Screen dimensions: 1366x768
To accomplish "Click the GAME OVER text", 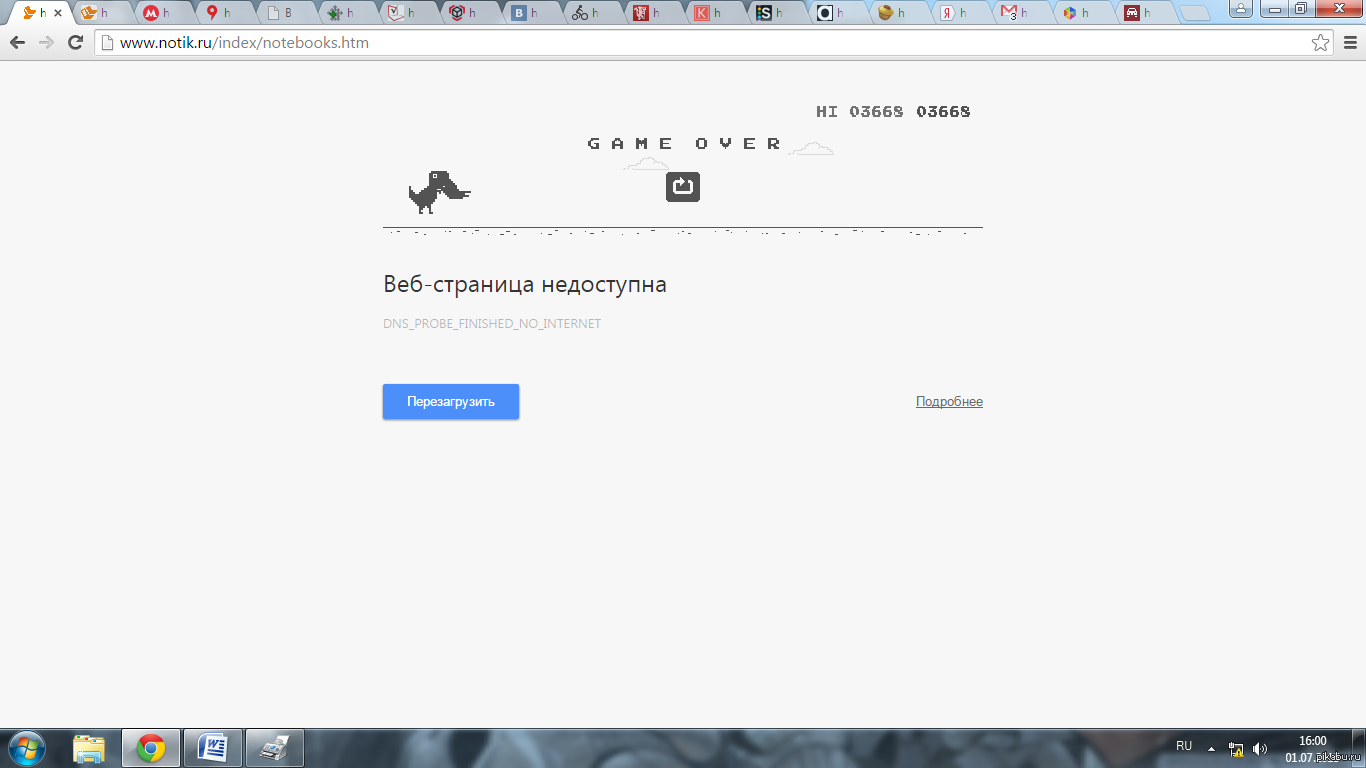I will click(685, 143).
